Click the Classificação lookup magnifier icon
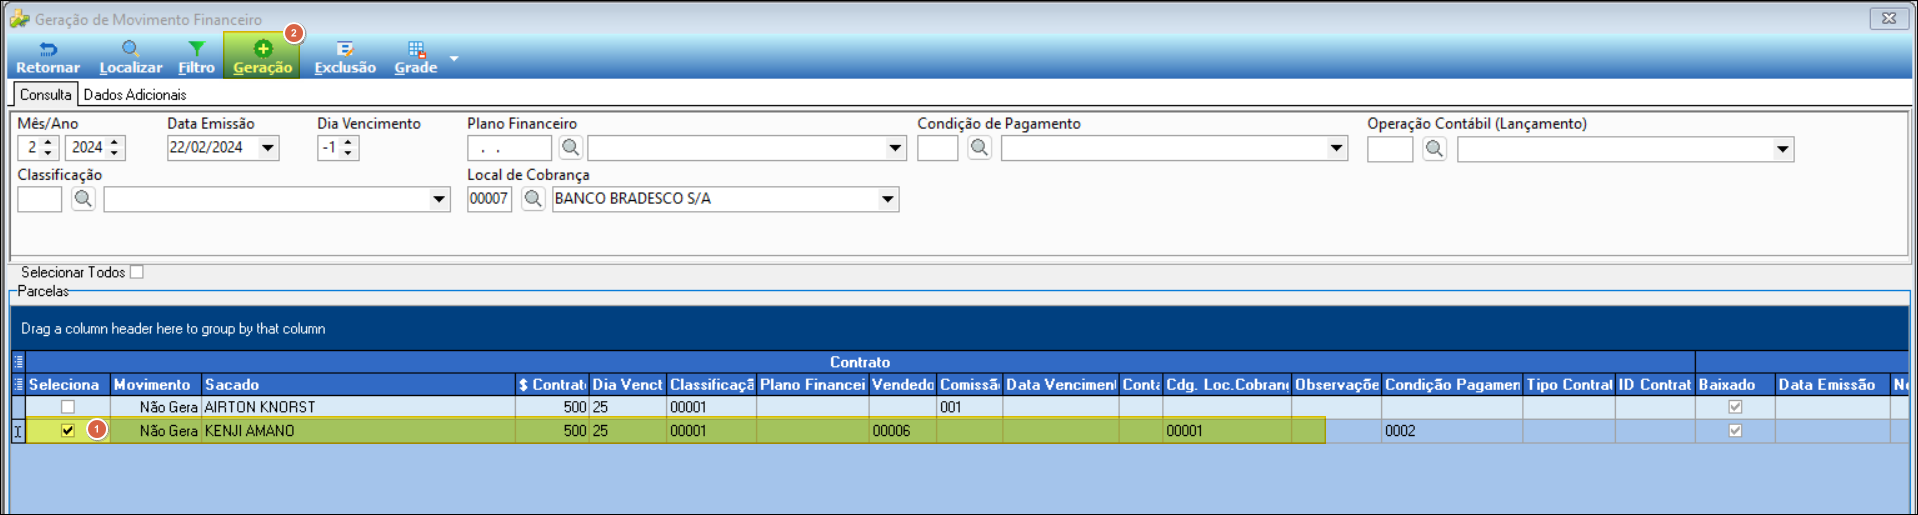The width and height of the screenshot is (1918, 515). point(83,199)
